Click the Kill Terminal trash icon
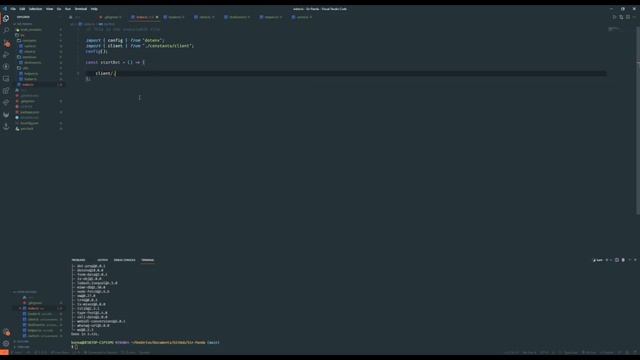The height and width of the screenshot is (360, 640). [623, 260]
